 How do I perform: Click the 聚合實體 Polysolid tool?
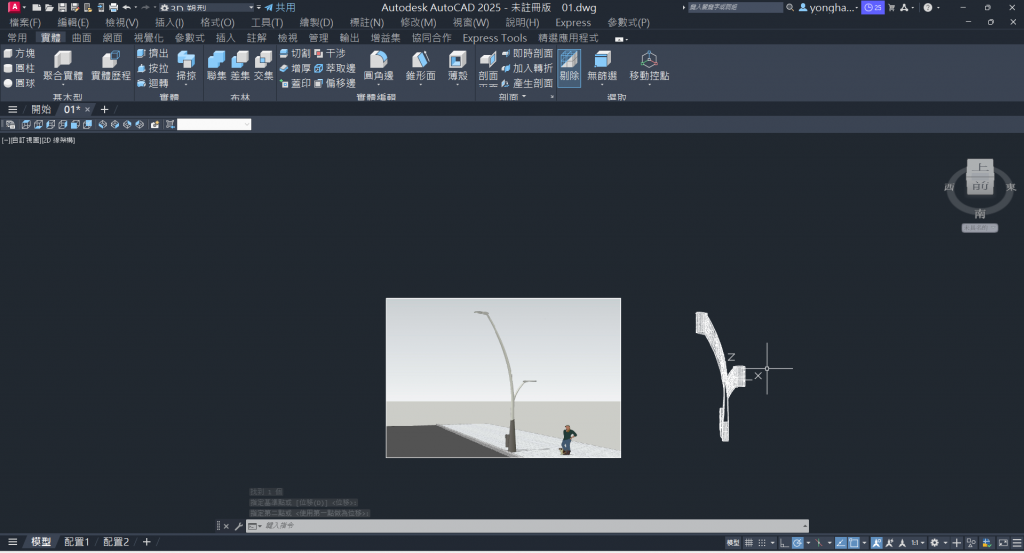pos(63,67)
